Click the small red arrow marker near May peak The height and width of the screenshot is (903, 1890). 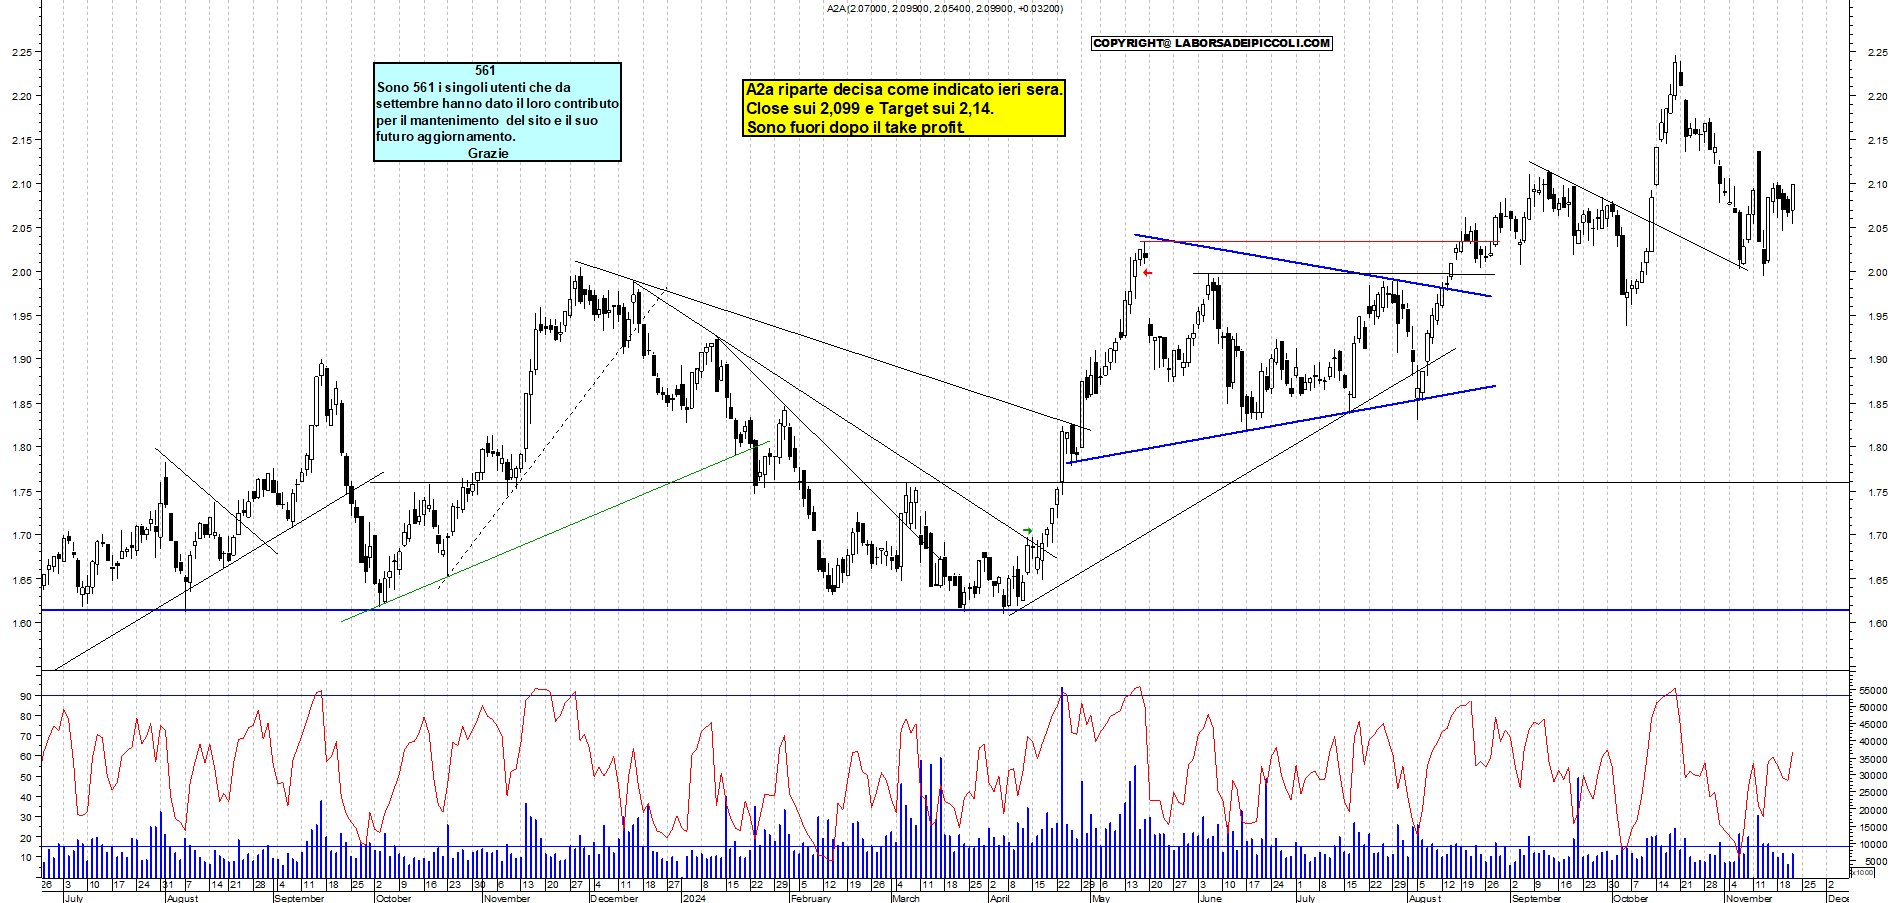pyautogui.click(x=1147, y=273)
